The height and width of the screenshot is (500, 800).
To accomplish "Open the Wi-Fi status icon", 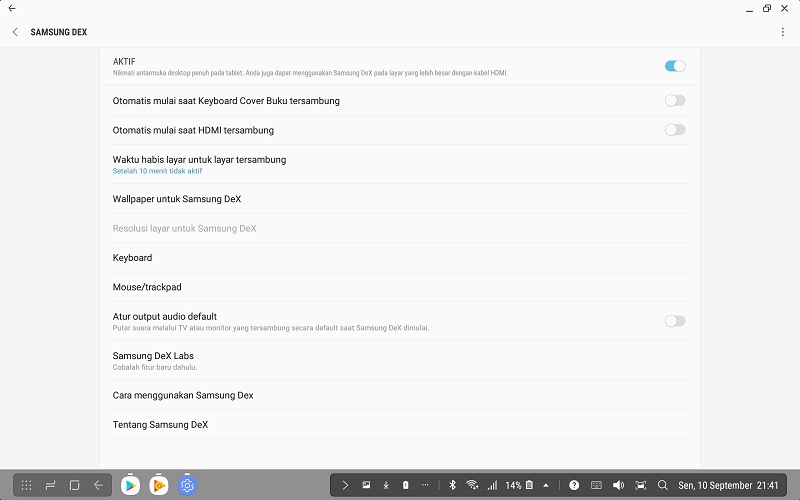I will click(472, 485).
